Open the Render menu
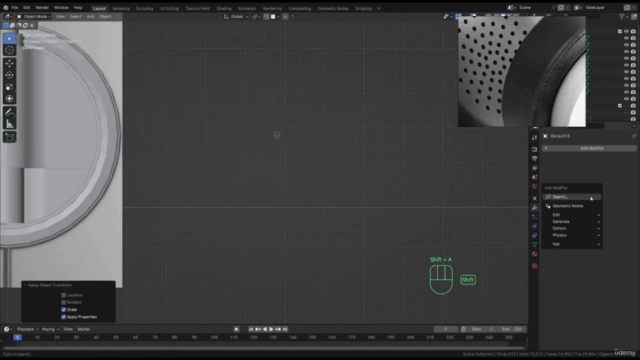 [x=42, y=8]
